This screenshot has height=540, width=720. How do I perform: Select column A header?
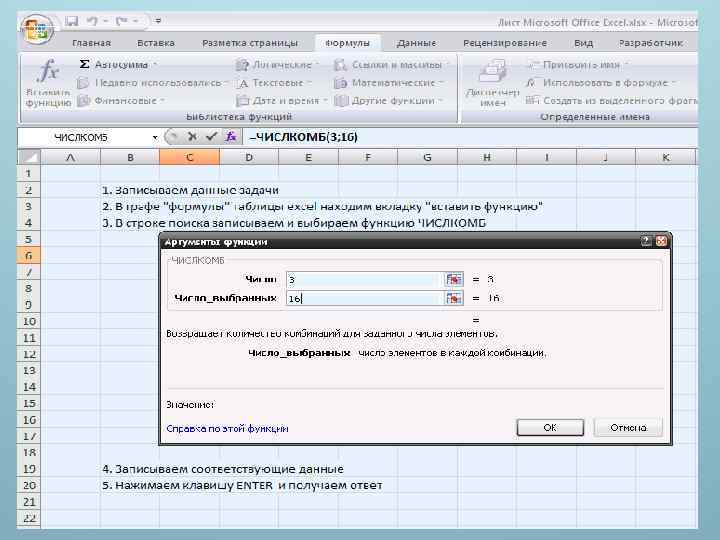click(x=70, y=158)
